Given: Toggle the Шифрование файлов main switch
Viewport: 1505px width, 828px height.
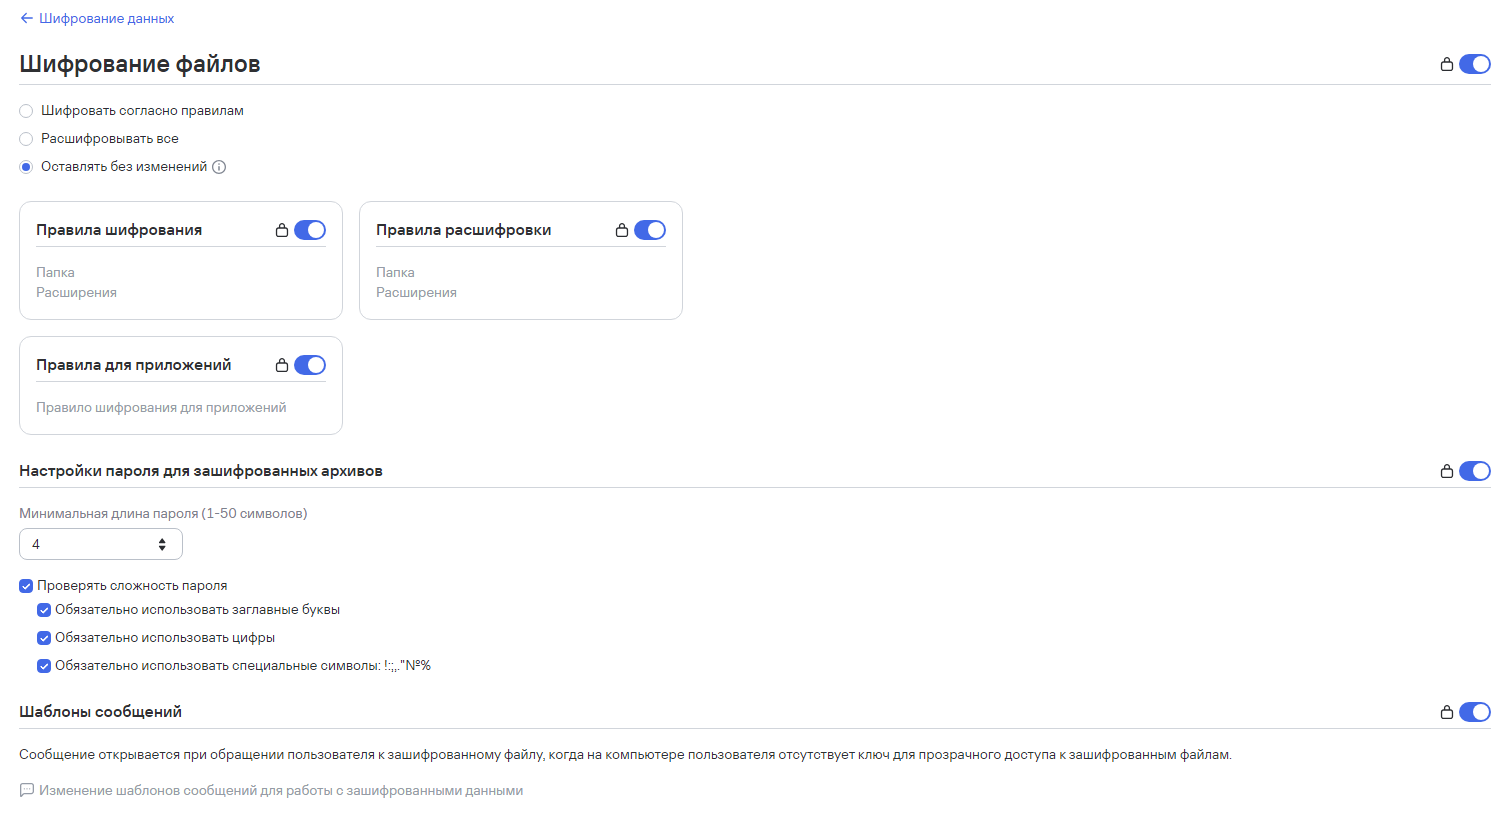Looking at the screenshot, I should [1475, 64].
